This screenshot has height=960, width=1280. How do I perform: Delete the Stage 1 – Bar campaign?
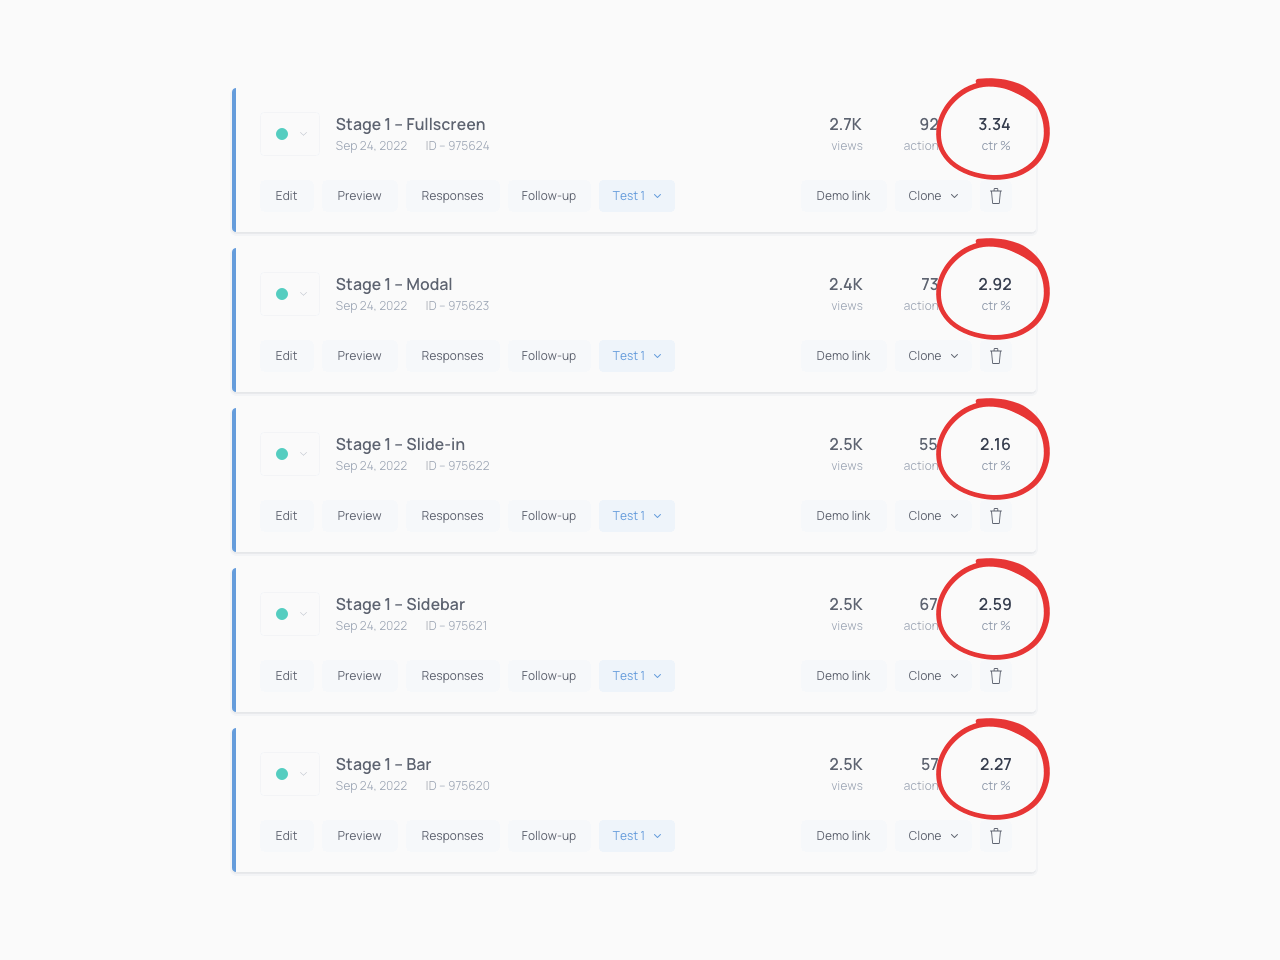996,836
